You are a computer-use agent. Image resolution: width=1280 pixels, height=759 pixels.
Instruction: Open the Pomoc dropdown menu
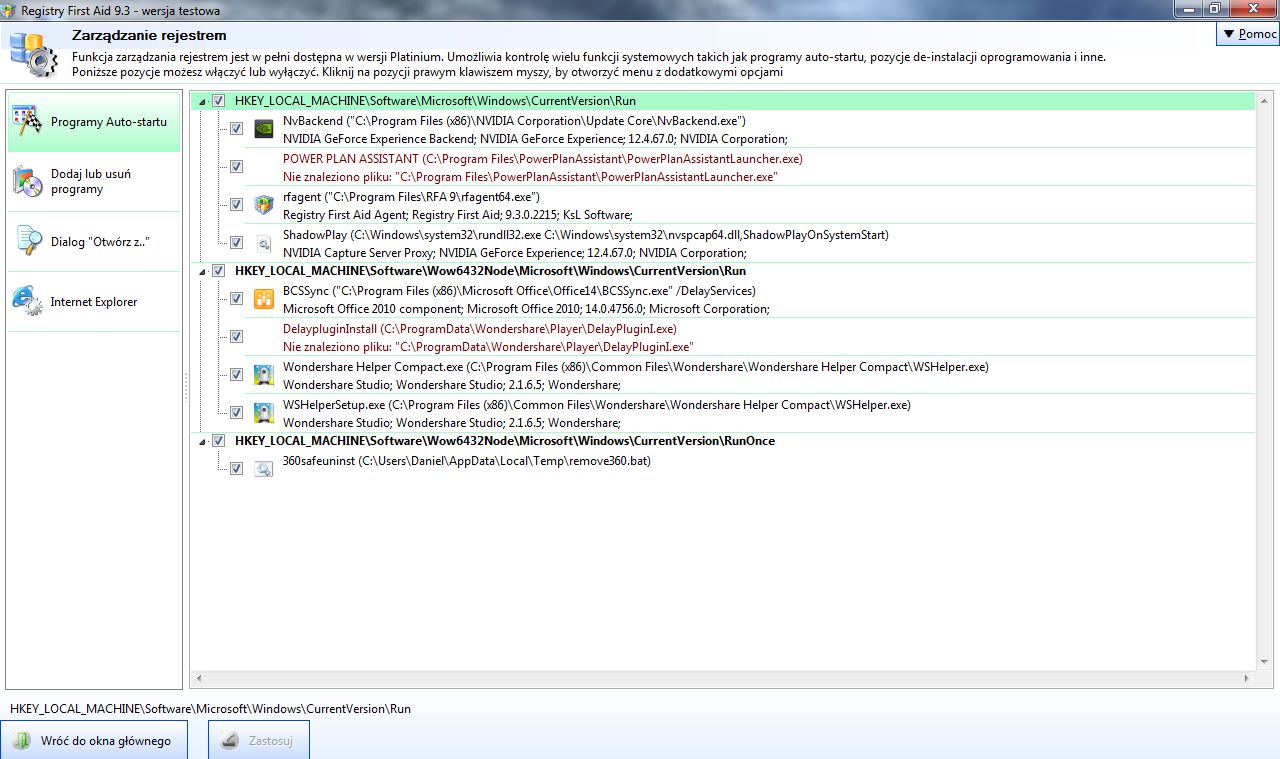[x=1248, y=34]
